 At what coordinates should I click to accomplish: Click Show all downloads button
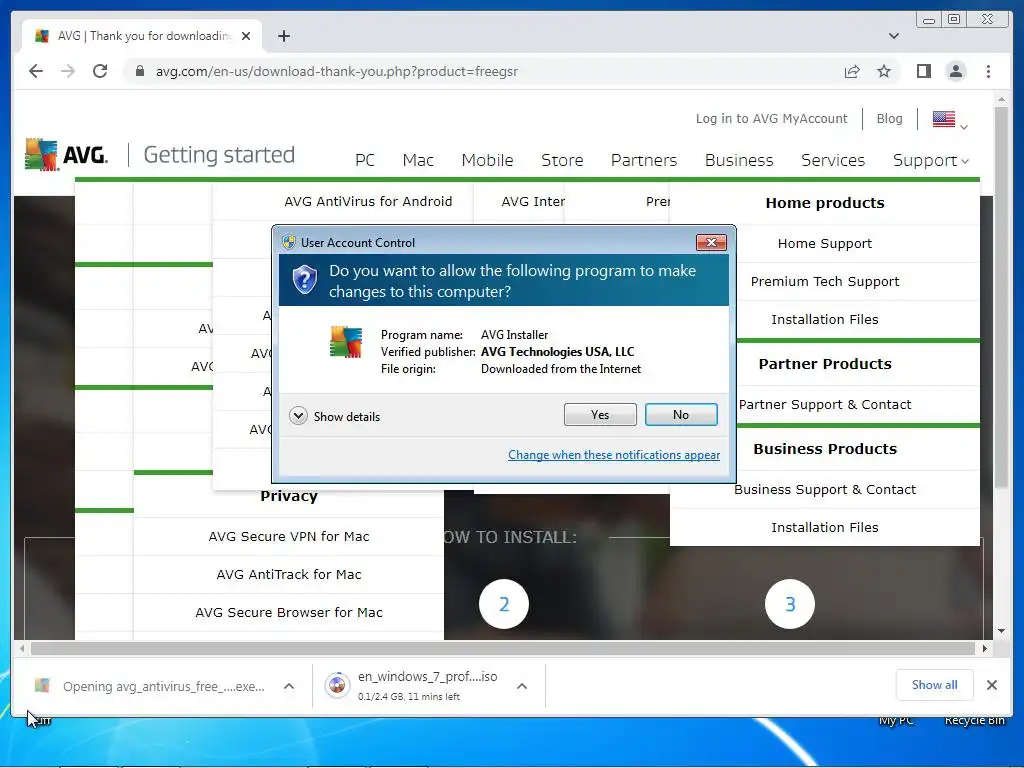click(935, 684)
